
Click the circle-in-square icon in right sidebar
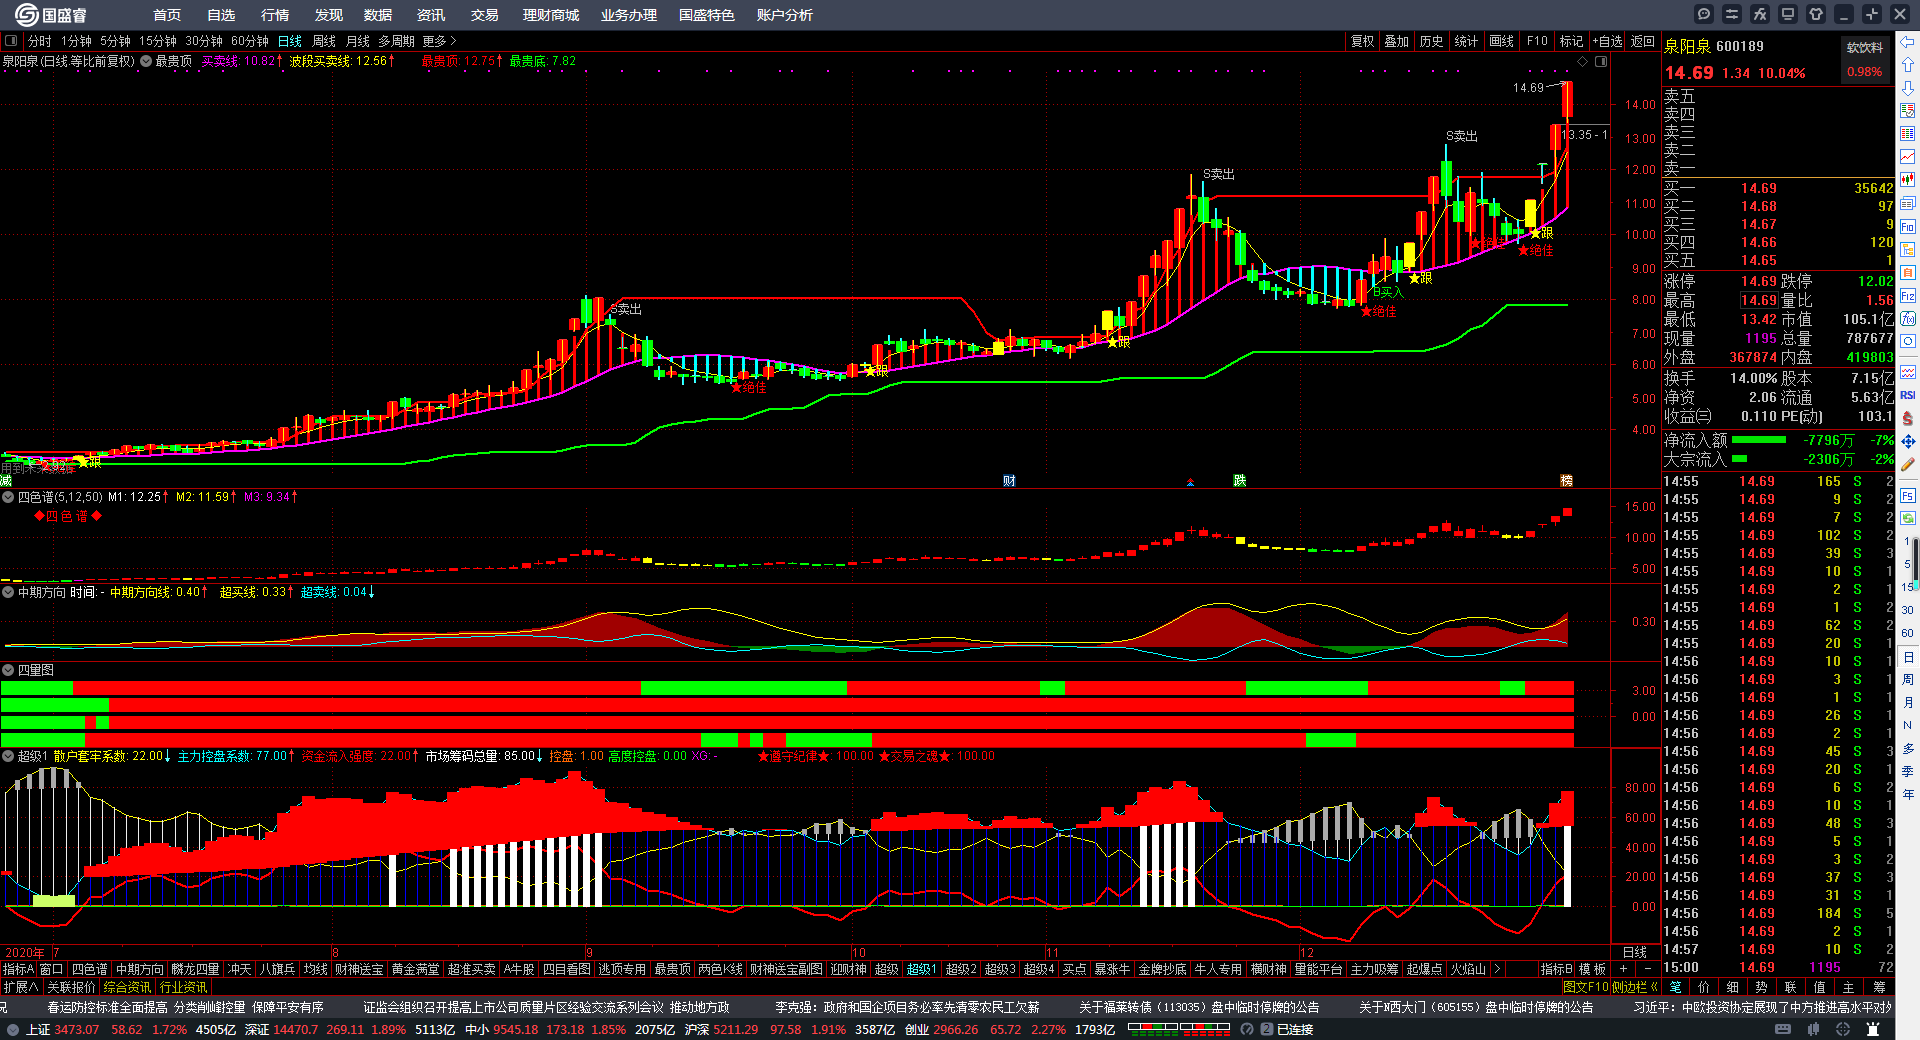1908,341
